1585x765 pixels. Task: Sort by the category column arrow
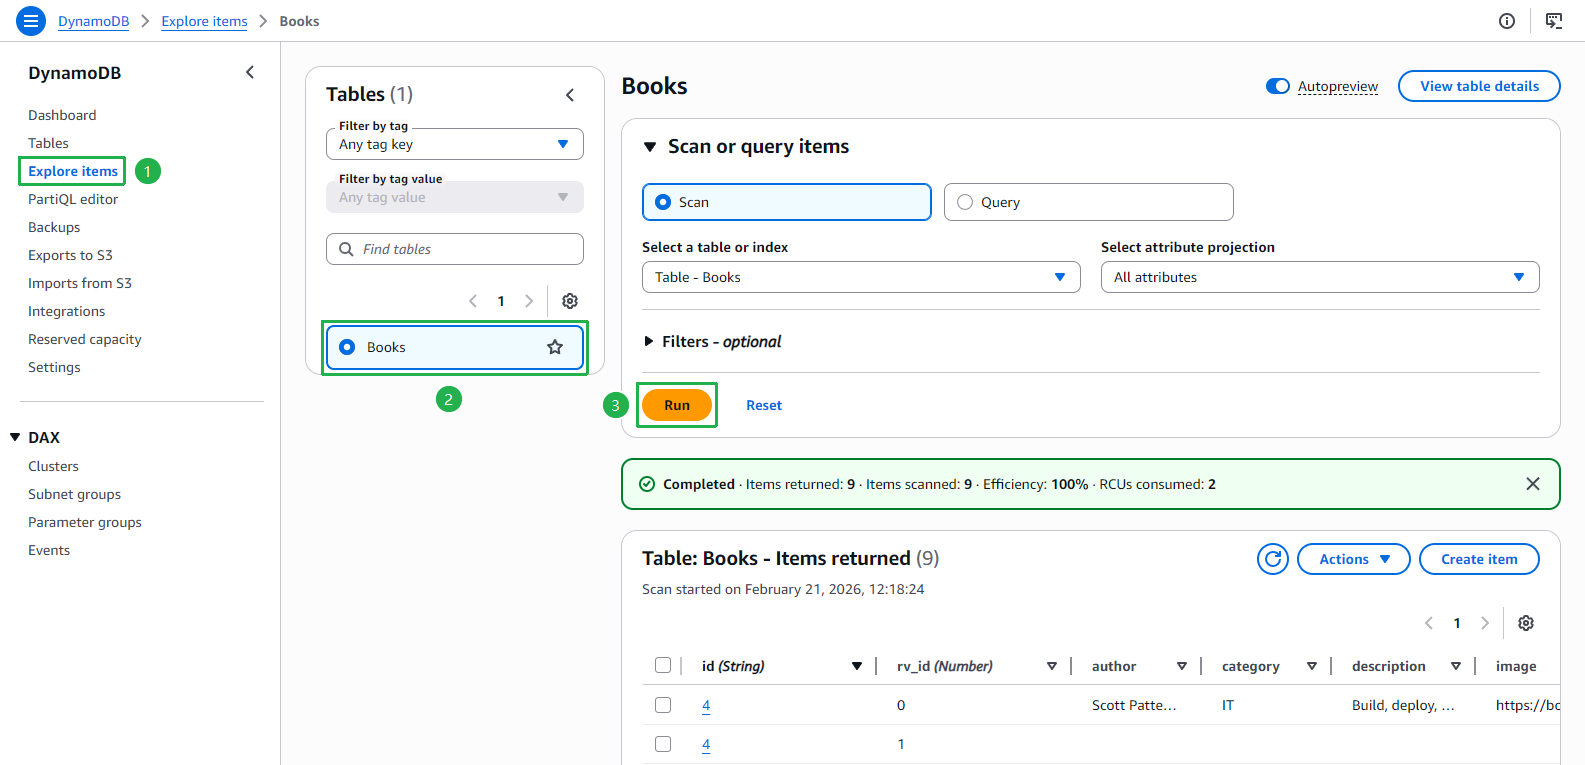[1312, 666]
